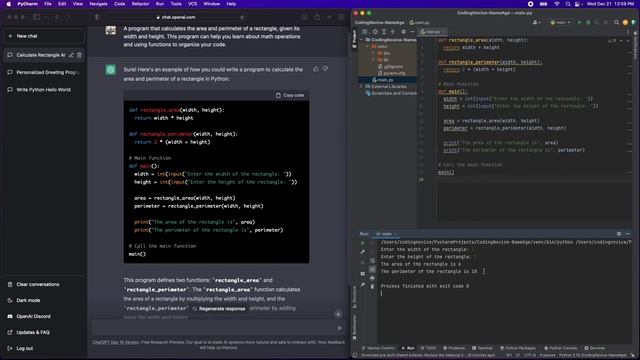The width and height of the screenshot is (640, 360).
Task: Open the main run configuration dropdown in PyCharm
Action: click(560, 22)
